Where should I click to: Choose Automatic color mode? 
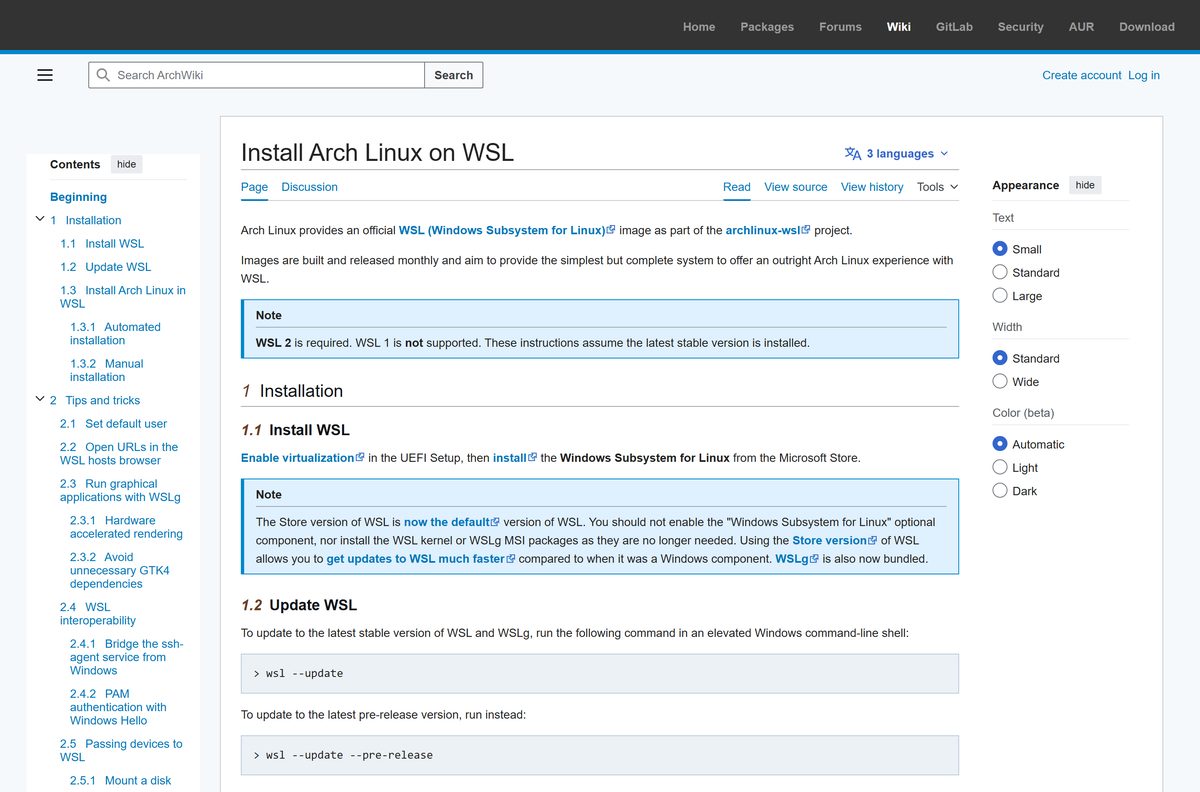coord(1000,444)
